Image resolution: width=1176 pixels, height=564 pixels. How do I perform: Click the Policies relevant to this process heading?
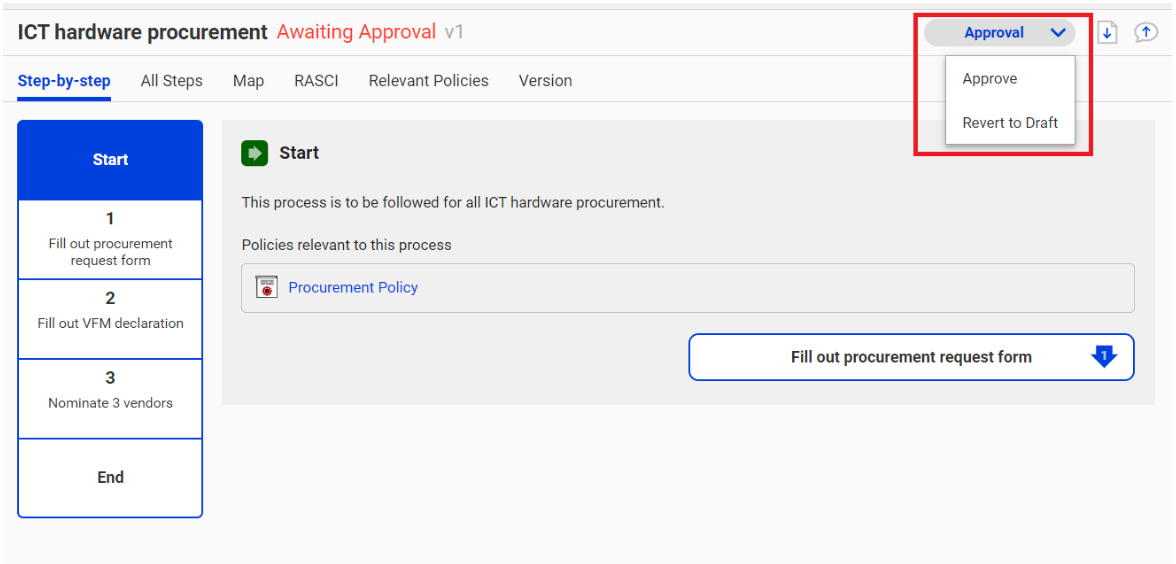click(346, 245)
